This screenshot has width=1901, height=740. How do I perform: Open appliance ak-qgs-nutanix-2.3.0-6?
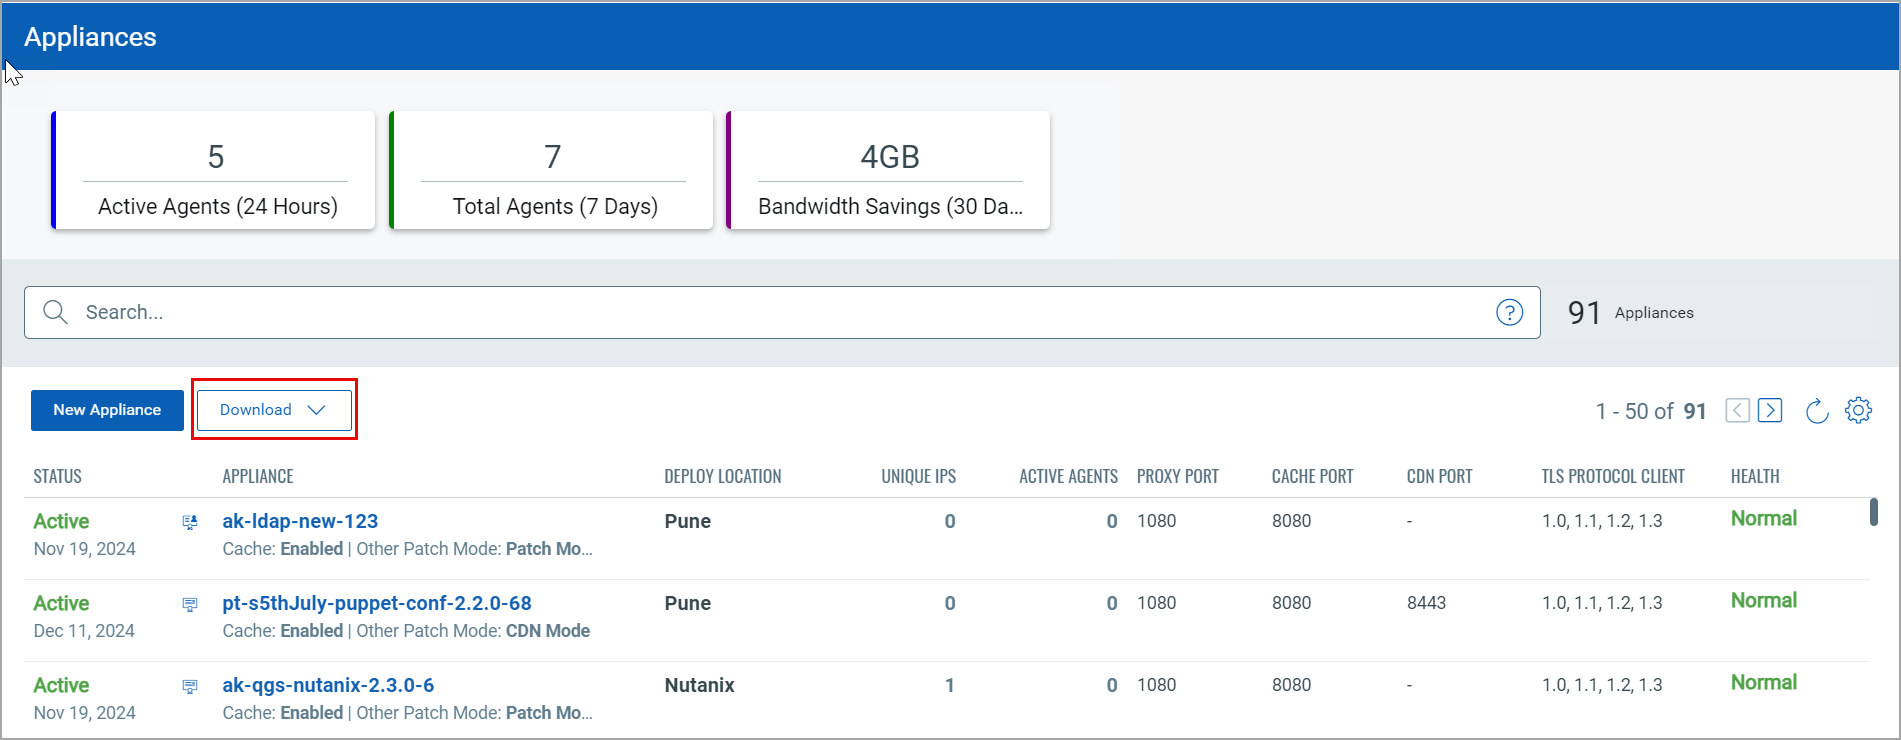[328, 685]
